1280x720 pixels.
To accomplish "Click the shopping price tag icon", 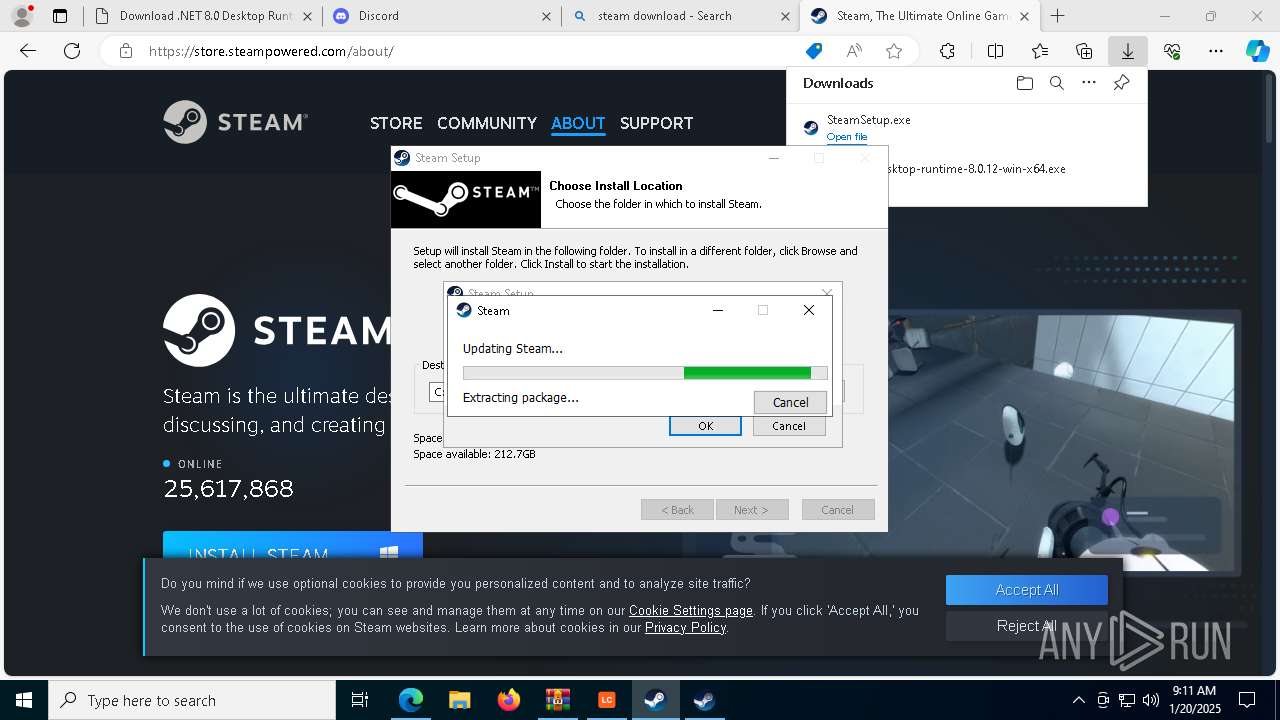I will [x=814, y=51].
